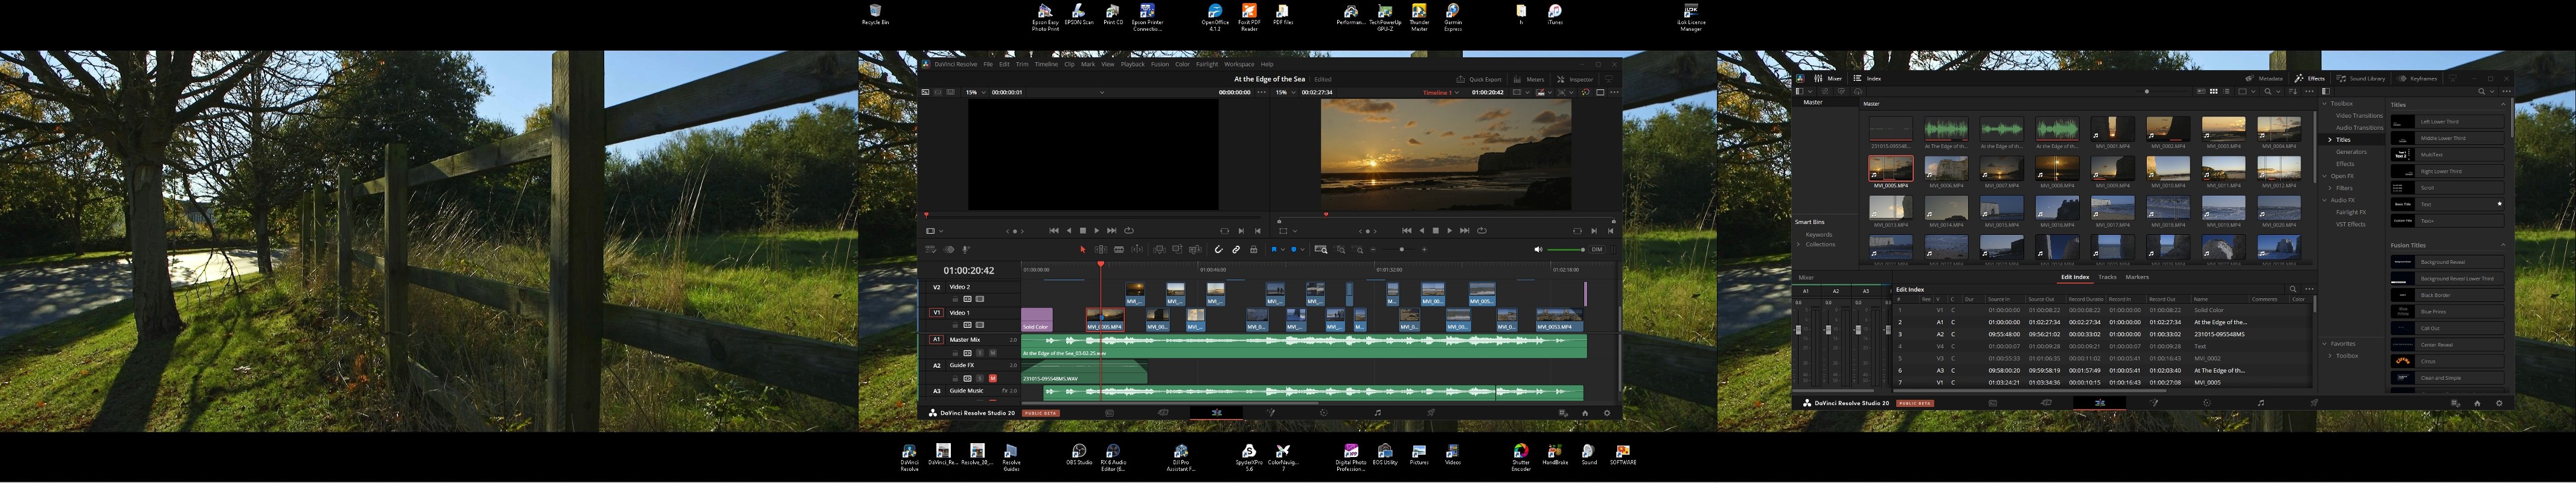Open the File menu
The image size is (2576, 483).
[x=988, y=64]
